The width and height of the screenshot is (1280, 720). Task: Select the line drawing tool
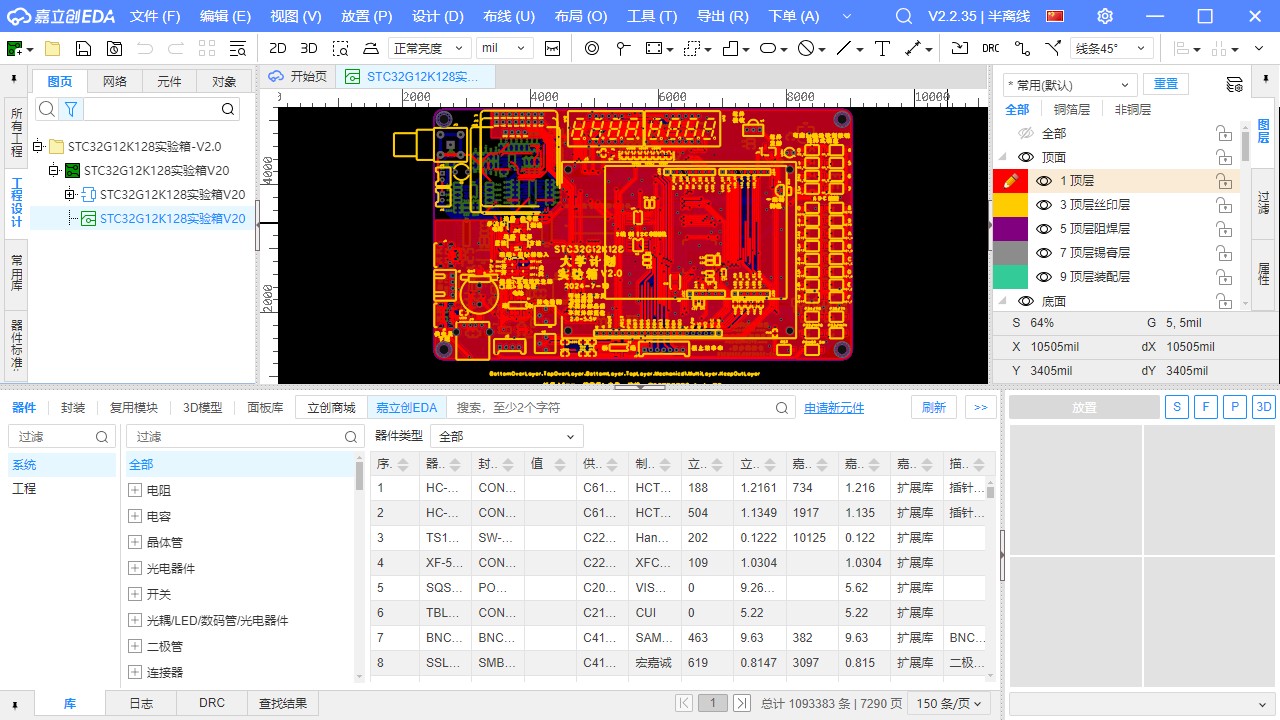coord(844,48)
